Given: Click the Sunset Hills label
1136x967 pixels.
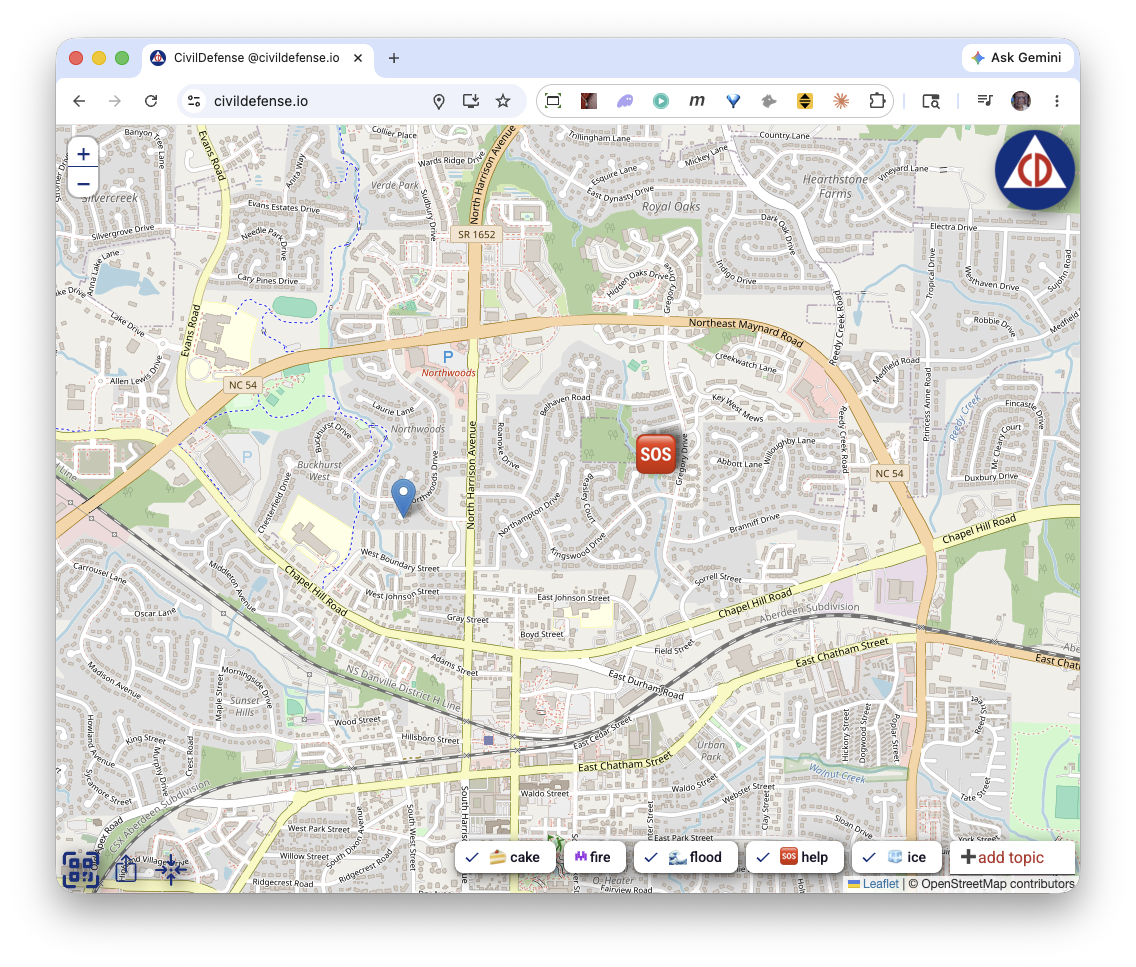Looking at the screenshot, I should coord(245,706).
